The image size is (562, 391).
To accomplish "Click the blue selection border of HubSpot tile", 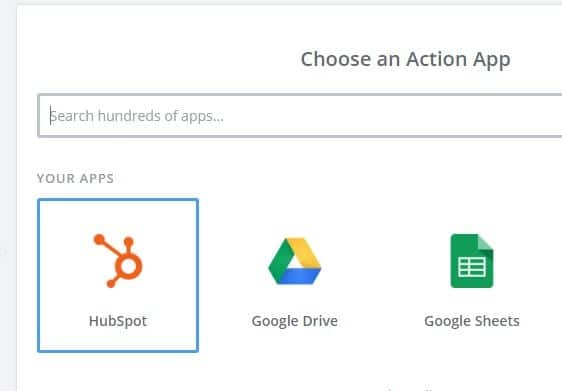I will (x=38, y=275).
